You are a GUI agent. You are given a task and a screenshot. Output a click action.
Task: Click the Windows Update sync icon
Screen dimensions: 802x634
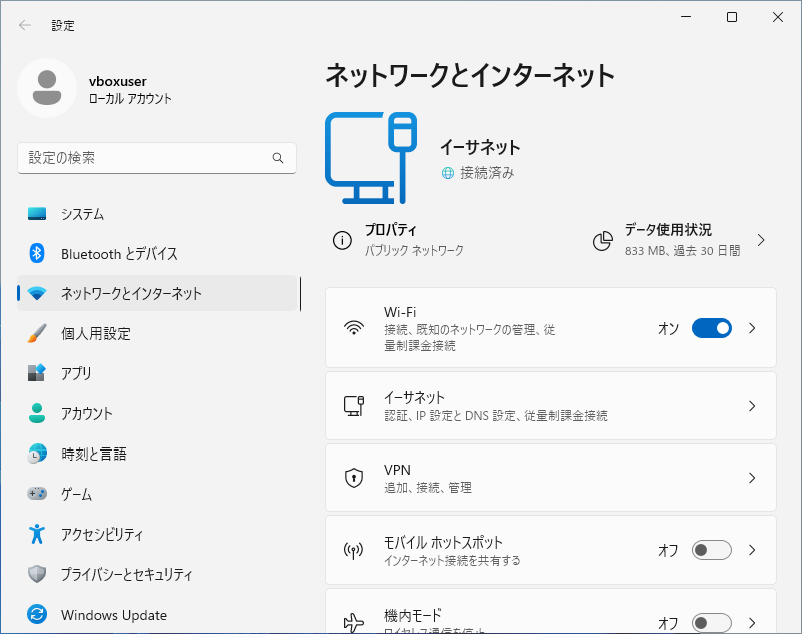point(37,614)
